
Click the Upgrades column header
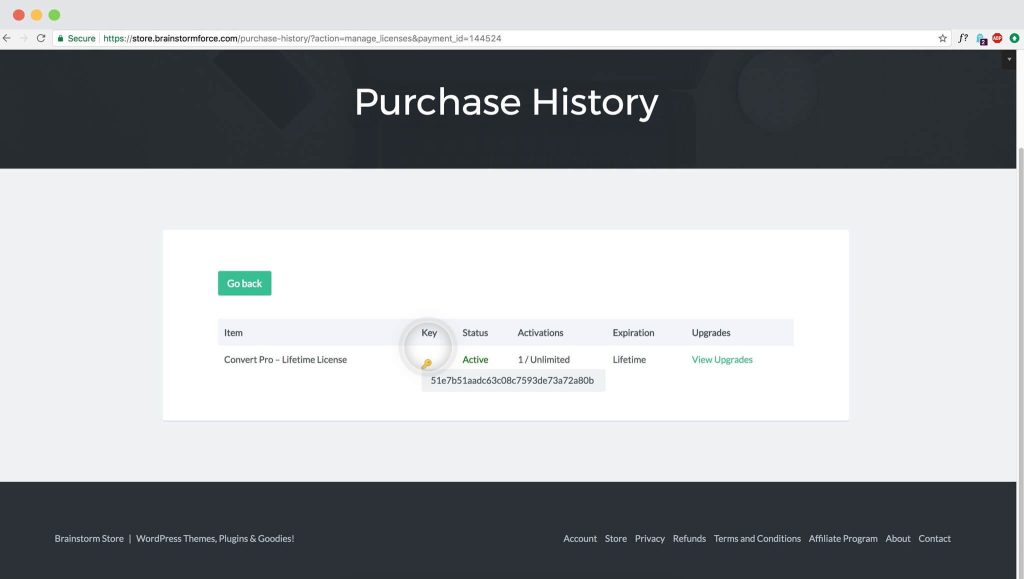tap(711, 333)
